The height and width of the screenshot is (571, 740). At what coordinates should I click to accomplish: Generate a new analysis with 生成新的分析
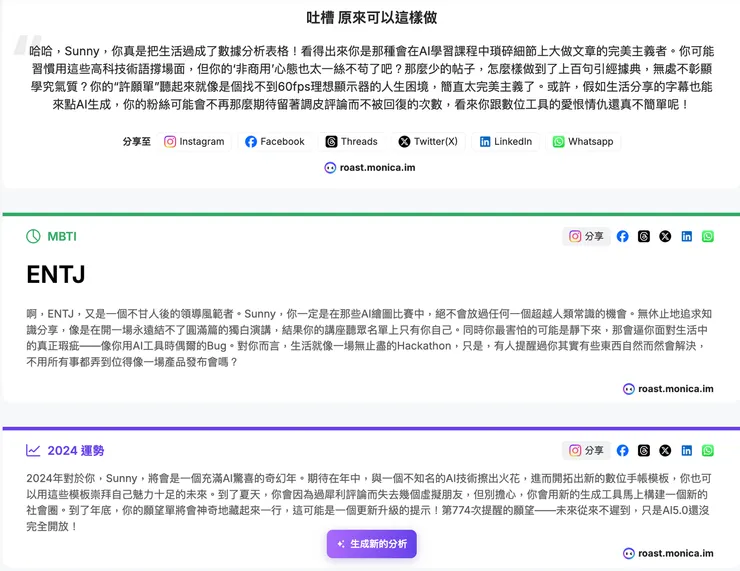[x=371, y=544]
